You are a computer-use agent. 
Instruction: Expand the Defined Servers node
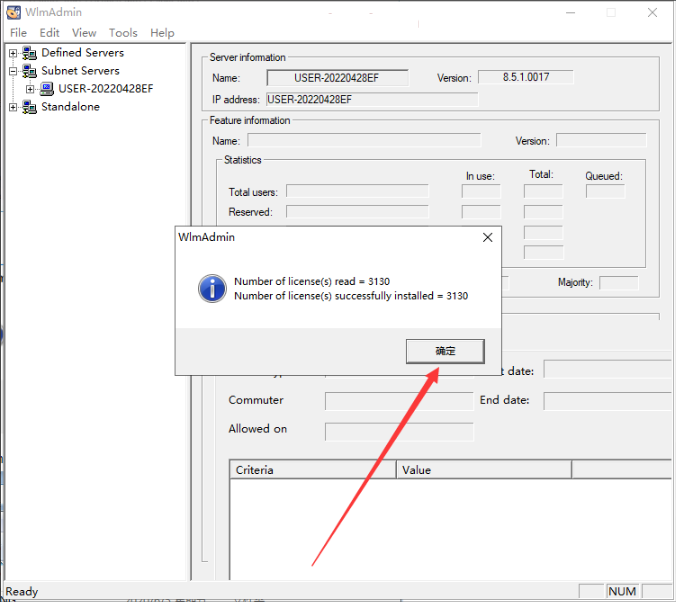[x=13, y=53]
